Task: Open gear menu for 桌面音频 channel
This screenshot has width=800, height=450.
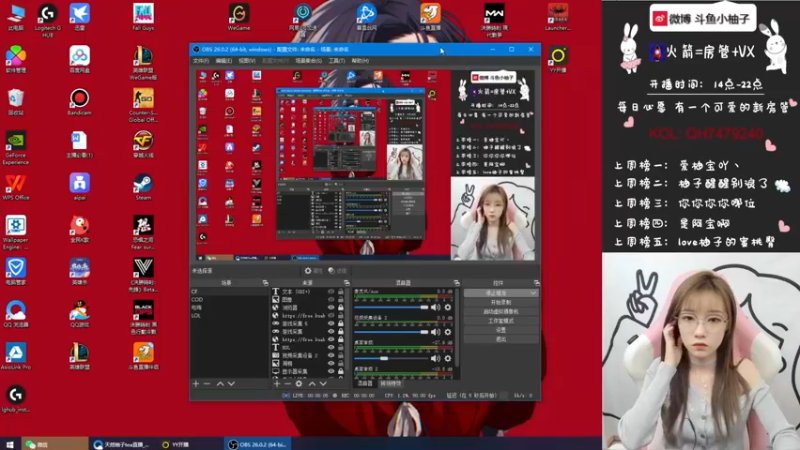Action: (448, 358)
